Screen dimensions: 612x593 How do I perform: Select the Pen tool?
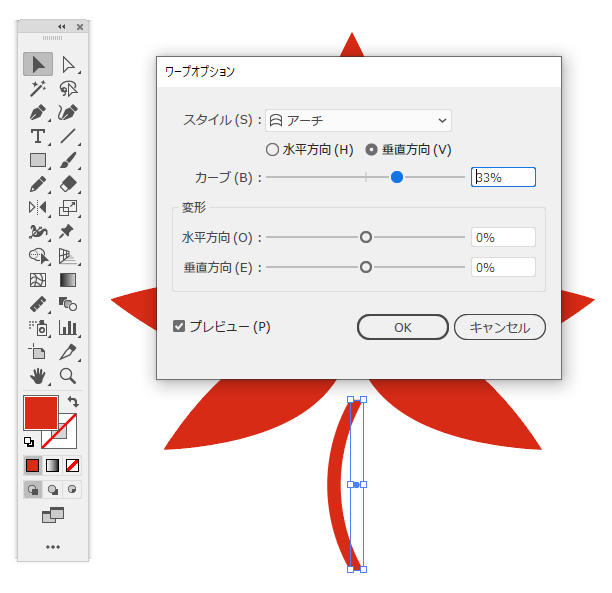click(38, 113)
